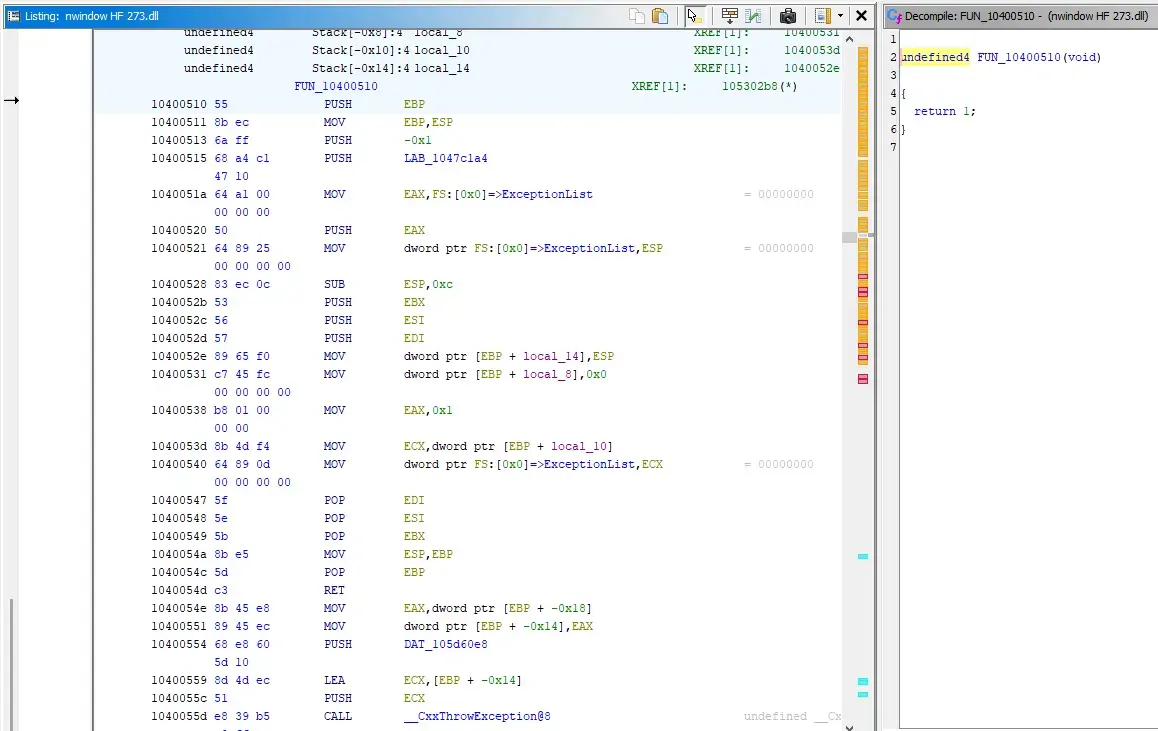Viewport: 1158px width, 731px height.
Task: Select ESP,EBP operand at 1040054a
Action: pos(428,554)
